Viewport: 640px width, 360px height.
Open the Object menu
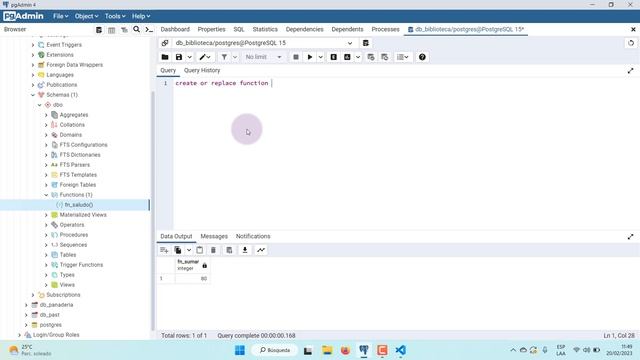[x=86, y=16]
